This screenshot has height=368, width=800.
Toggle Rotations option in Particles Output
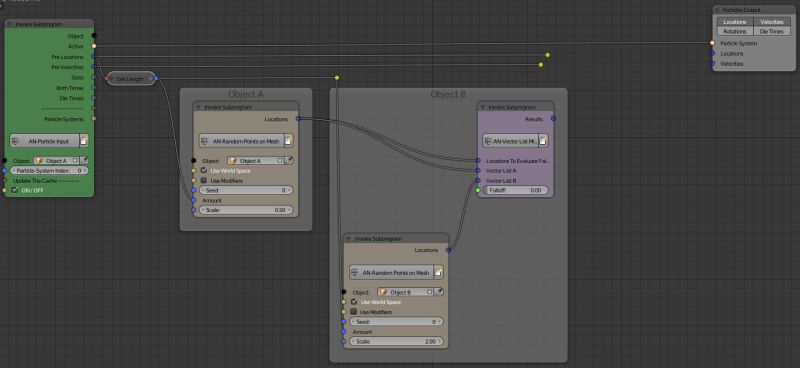pyautogui.click(x=735, y=31)
